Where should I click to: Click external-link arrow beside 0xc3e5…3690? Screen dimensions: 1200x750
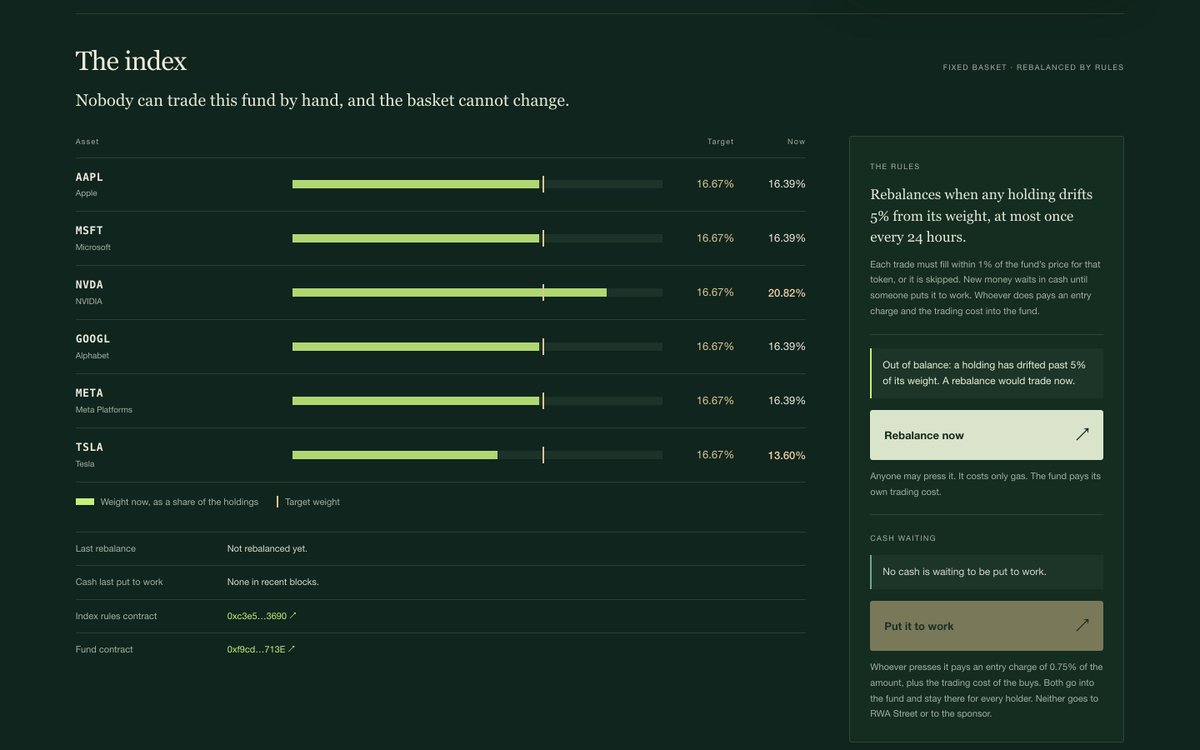pyautogui.click(x=293, y=616)
